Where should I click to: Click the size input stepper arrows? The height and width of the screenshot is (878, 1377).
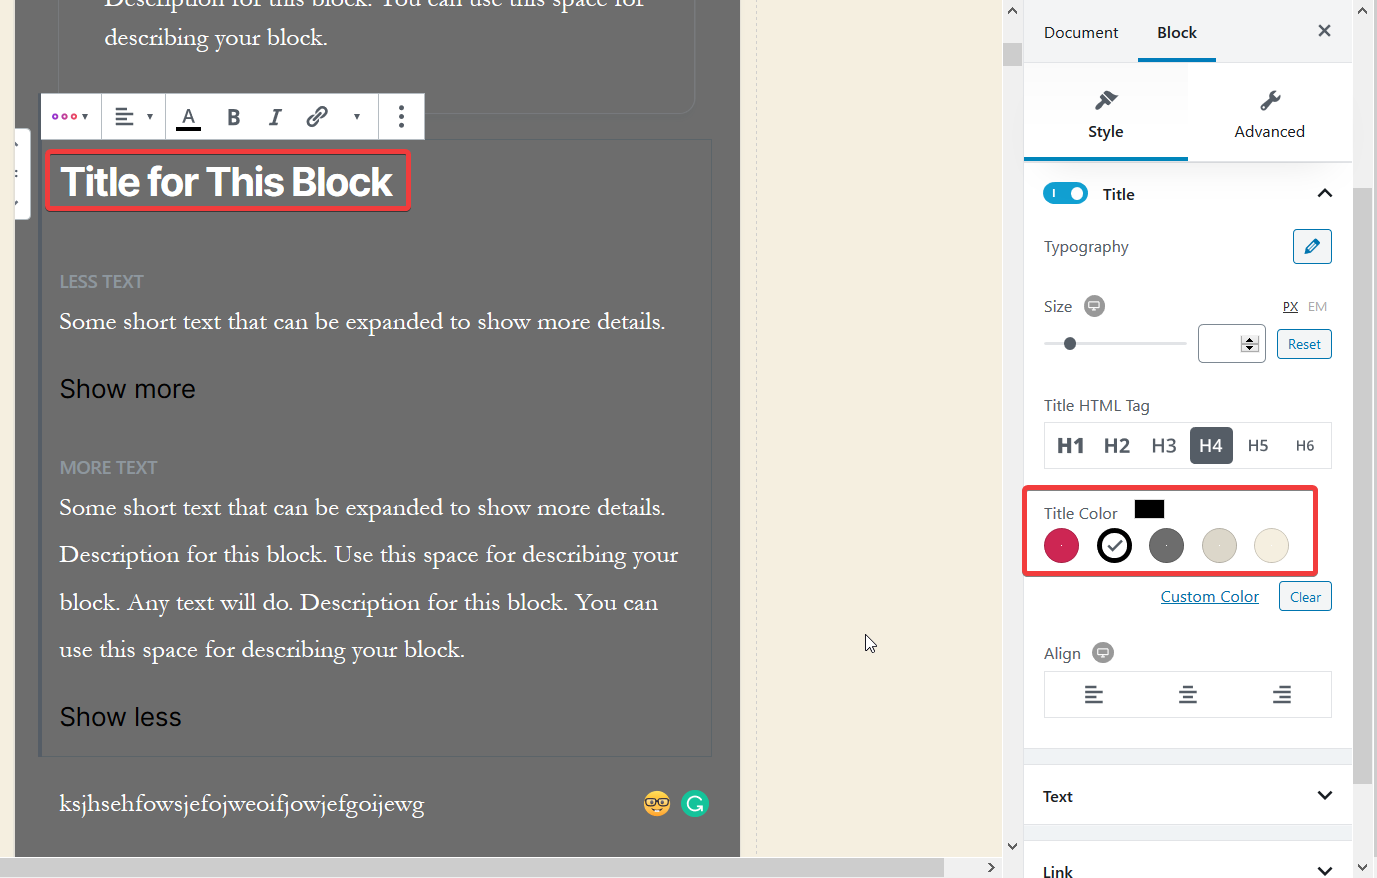pyautogui.click(x=1249, y=344)
